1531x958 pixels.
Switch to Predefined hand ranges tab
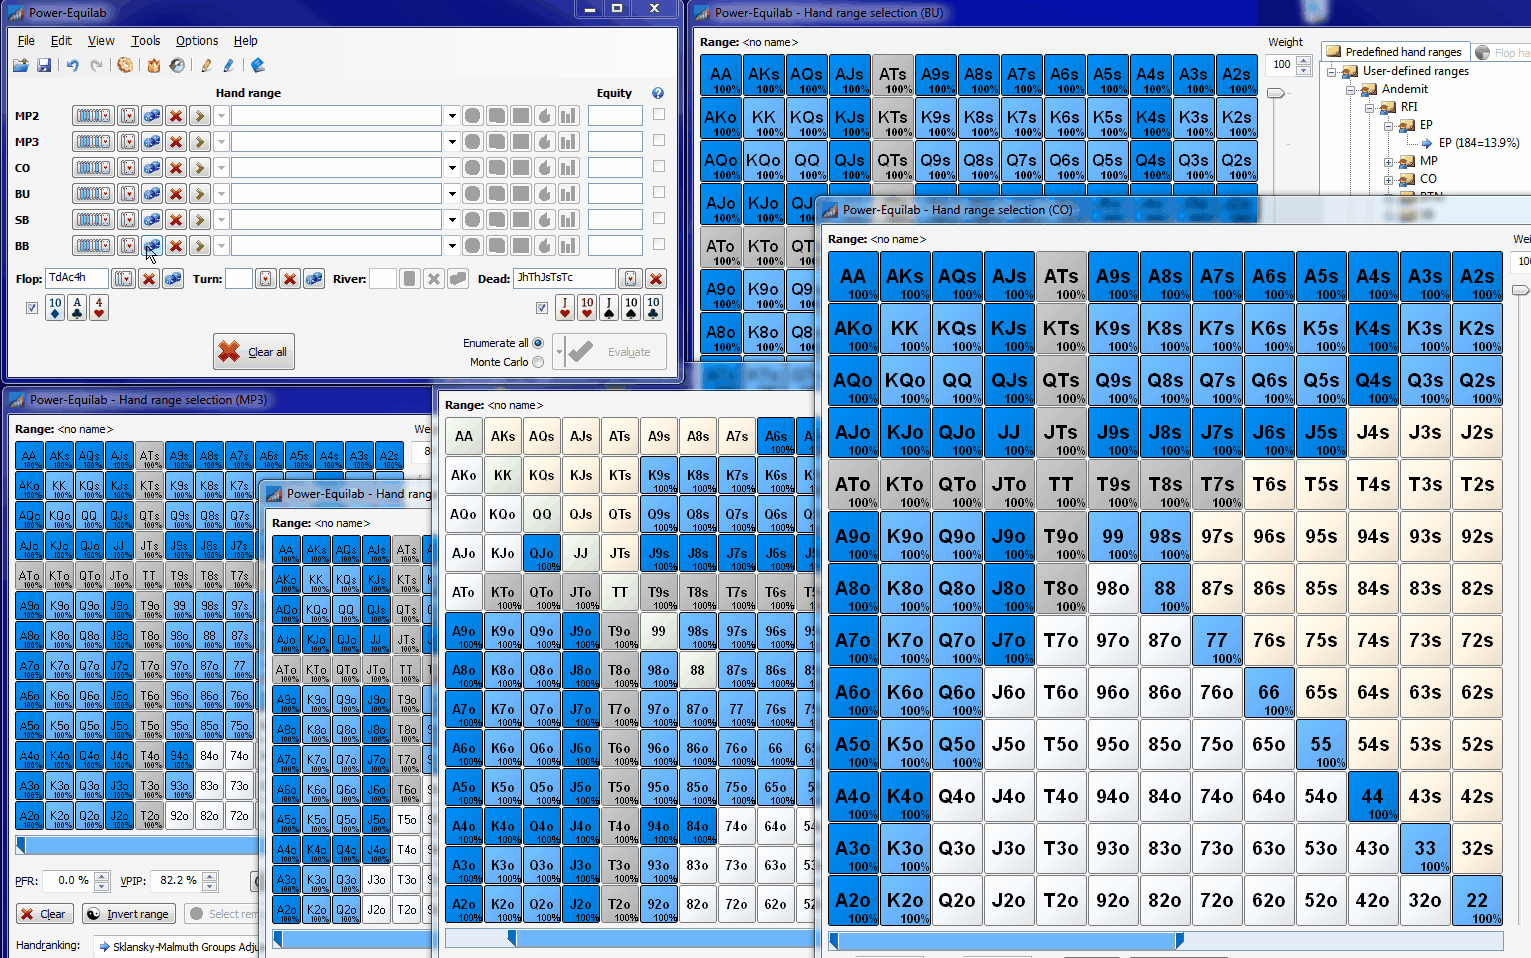[1394, 52]
